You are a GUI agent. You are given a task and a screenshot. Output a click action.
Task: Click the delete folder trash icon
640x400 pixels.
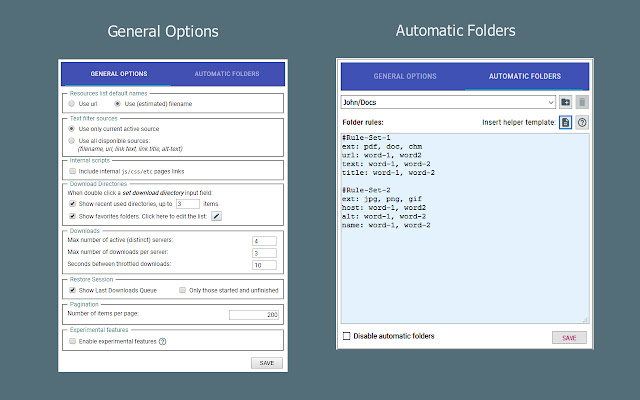pos(582,102)
